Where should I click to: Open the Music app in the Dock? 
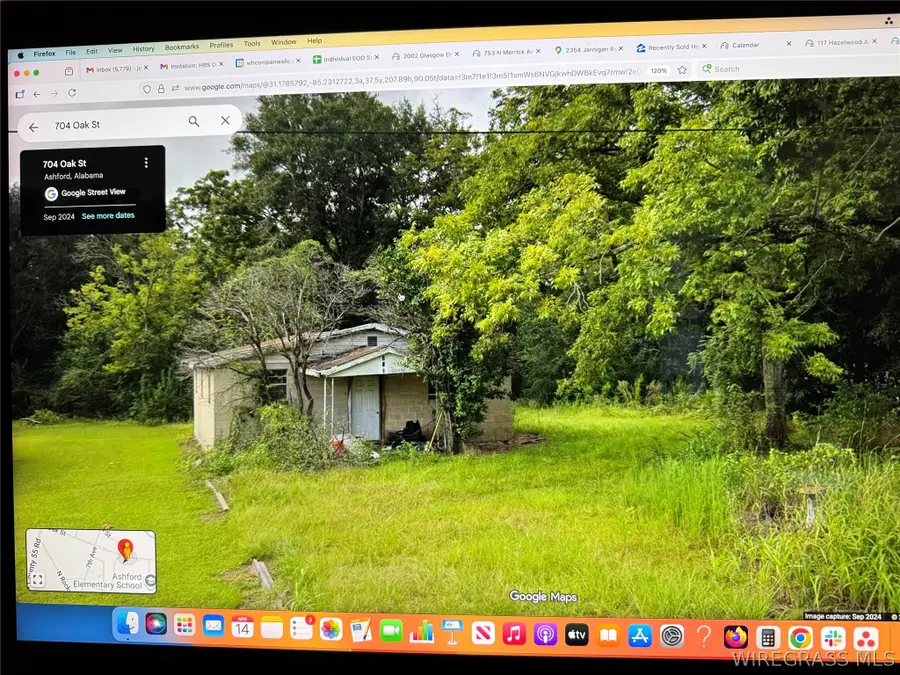pos(514,634)
